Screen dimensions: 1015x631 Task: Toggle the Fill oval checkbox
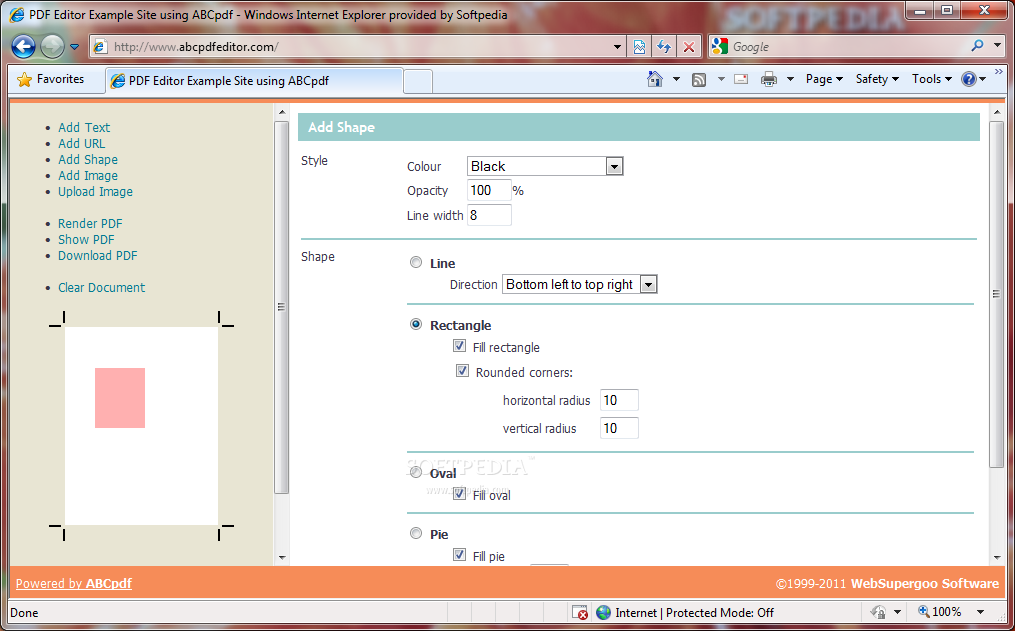coord(460,493)
